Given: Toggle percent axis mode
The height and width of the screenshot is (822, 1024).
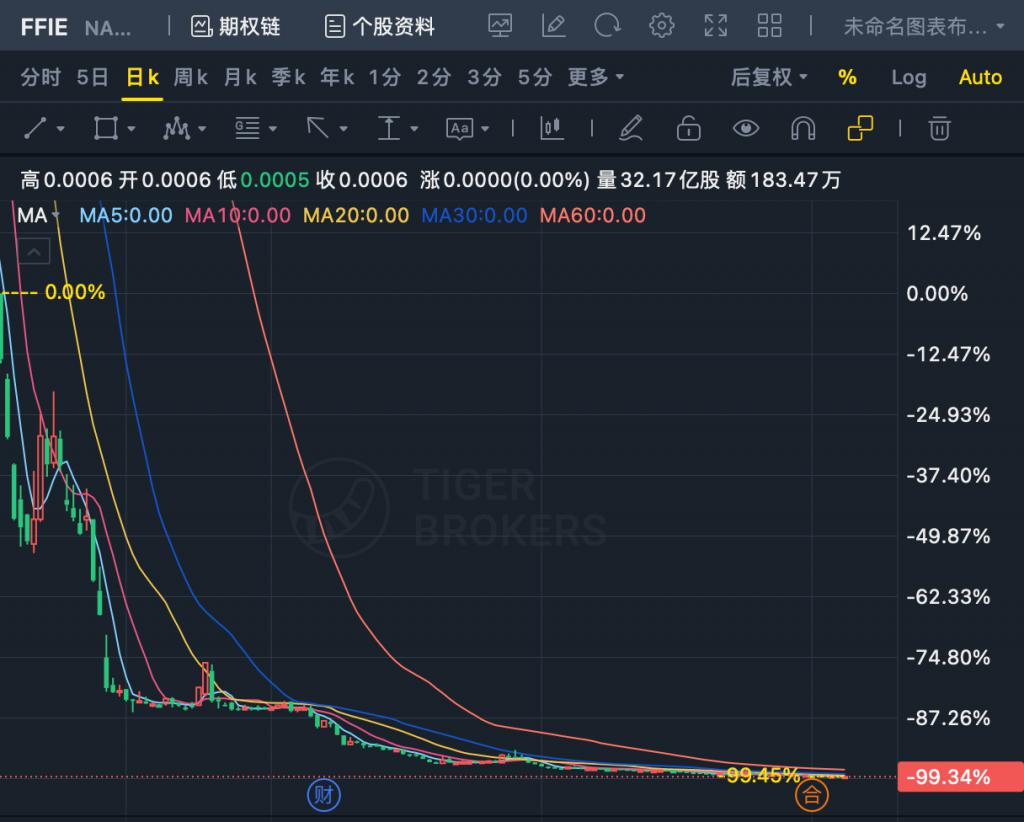Looking at the screenshot, I should (847, 77).
